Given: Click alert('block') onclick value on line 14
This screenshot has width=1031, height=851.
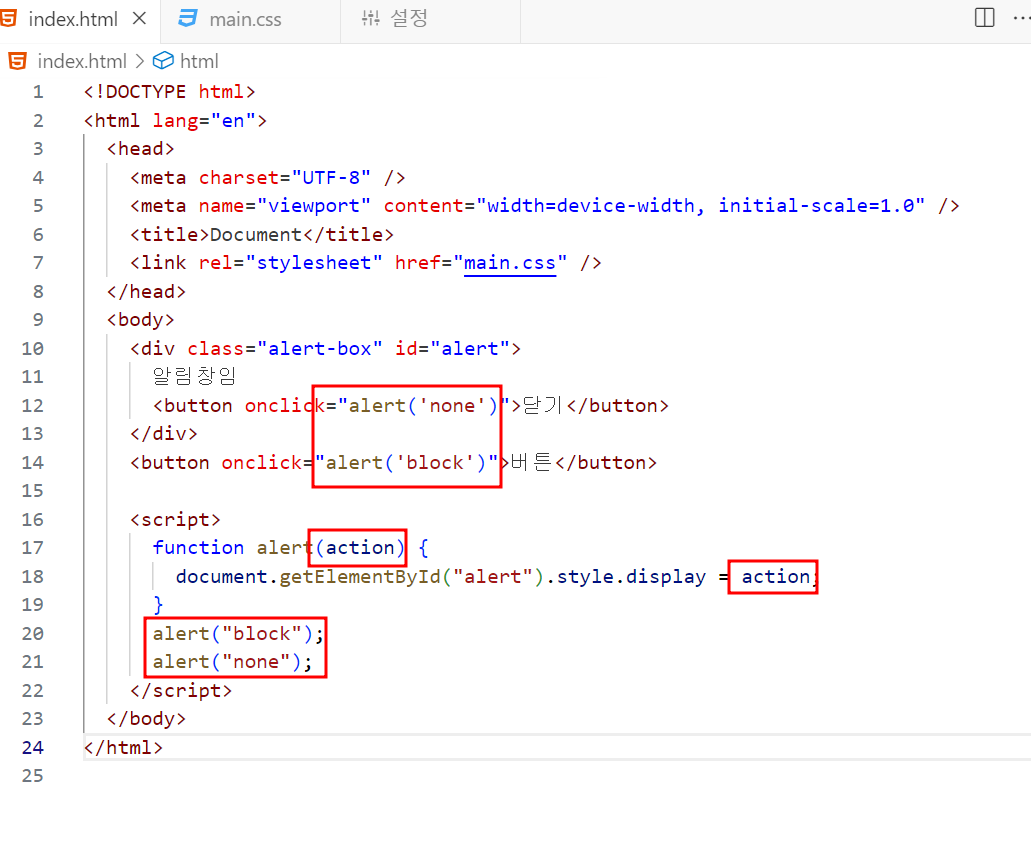Looking at the screenshot, I should [x=407, y=463].
